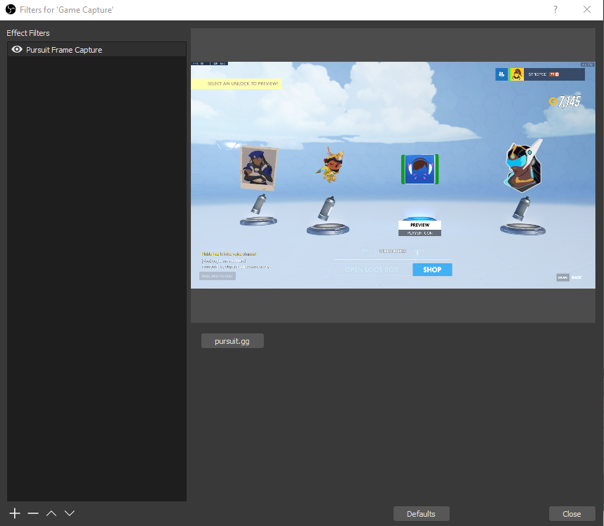This screenshot has height=526, width=604.
Task: Click SELECT AN UNLOCK TO PREVIEW banner
Action: point(237,84)
